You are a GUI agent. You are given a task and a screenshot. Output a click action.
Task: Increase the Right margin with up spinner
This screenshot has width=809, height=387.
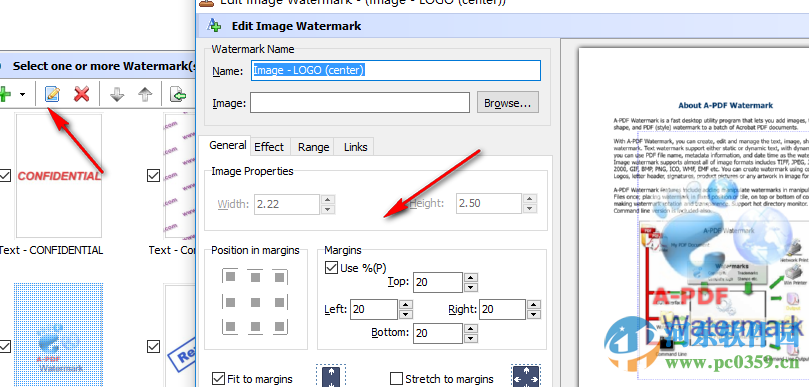pyautogui.click(x=534, y=304)
